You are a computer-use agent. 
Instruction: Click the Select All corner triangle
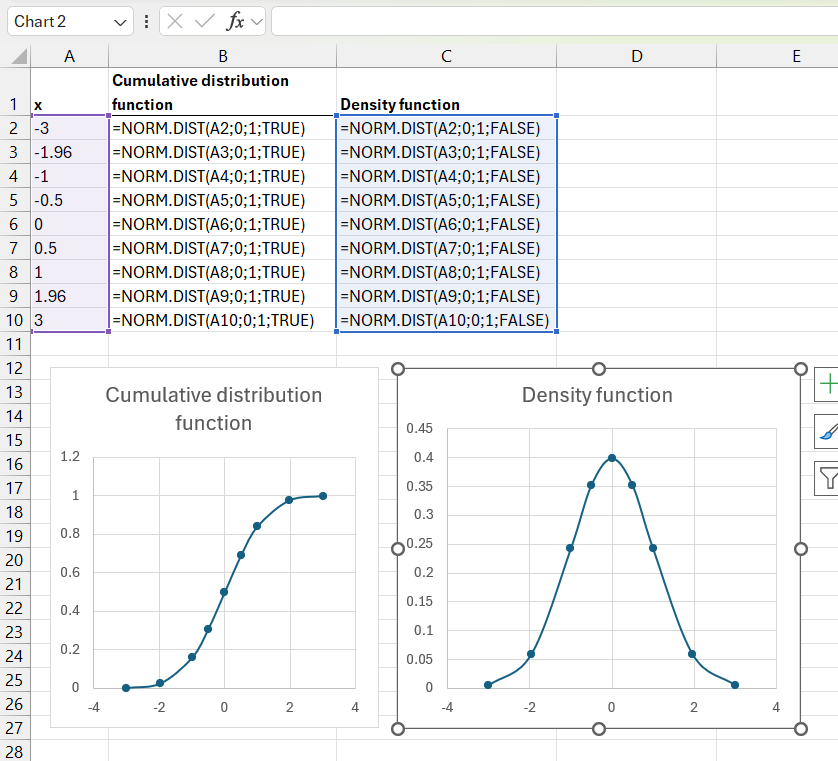tap(19, 56)
